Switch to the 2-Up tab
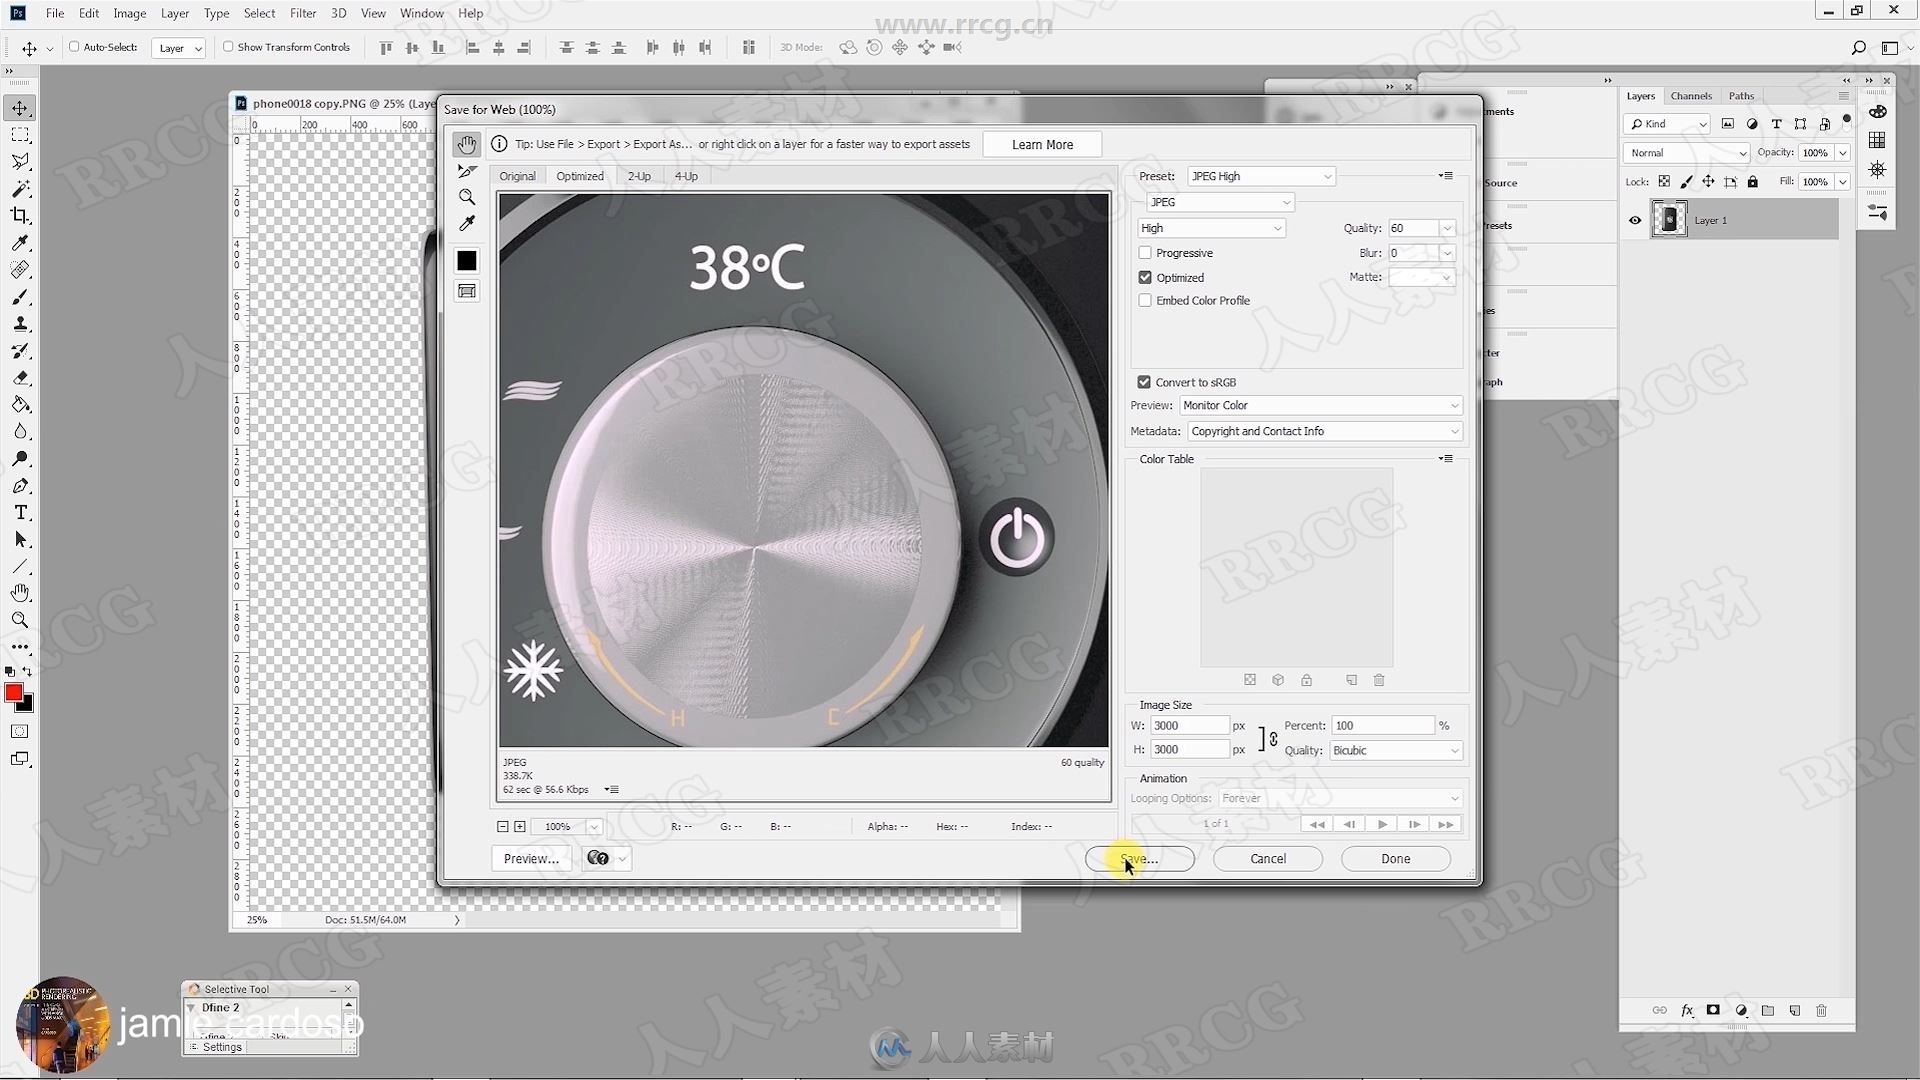Viewport: 1920px width, 1080px height. point(638,175)
